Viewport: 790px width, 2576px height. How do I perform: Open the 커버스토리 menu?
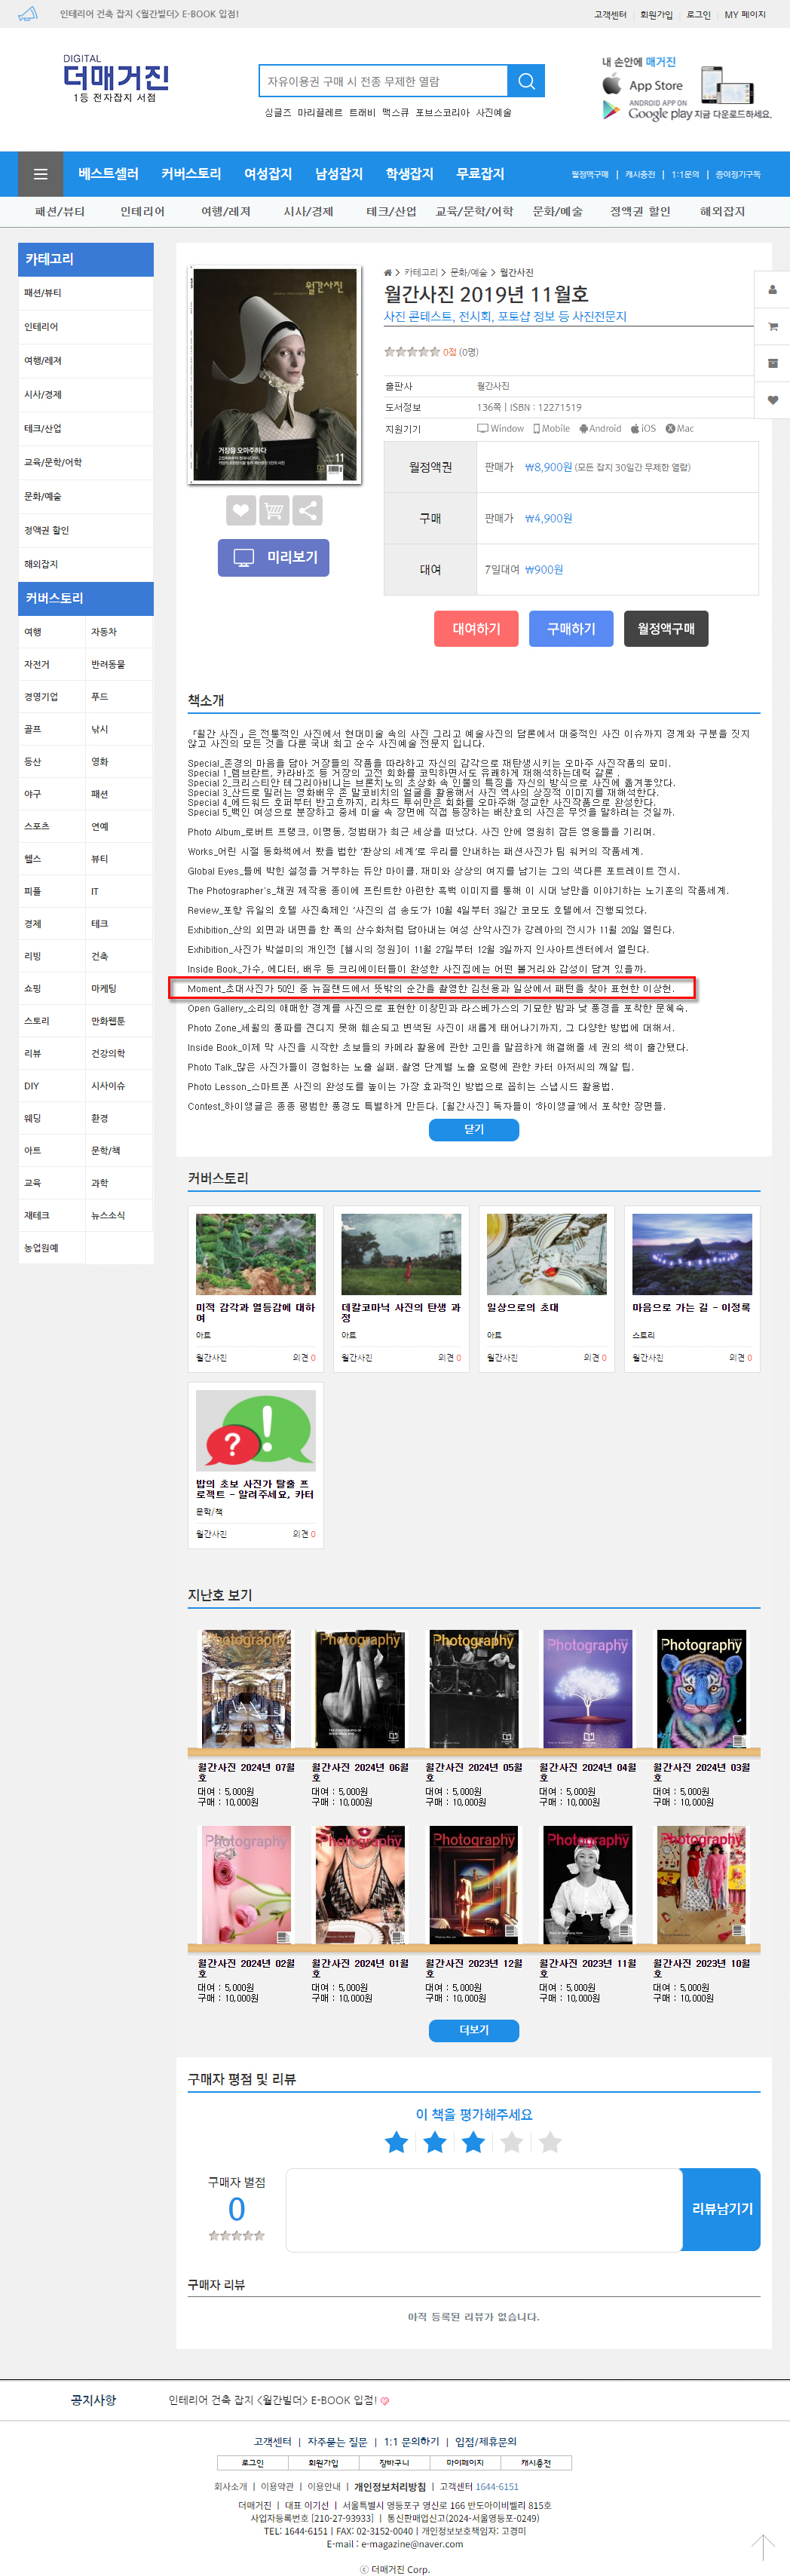191,174
